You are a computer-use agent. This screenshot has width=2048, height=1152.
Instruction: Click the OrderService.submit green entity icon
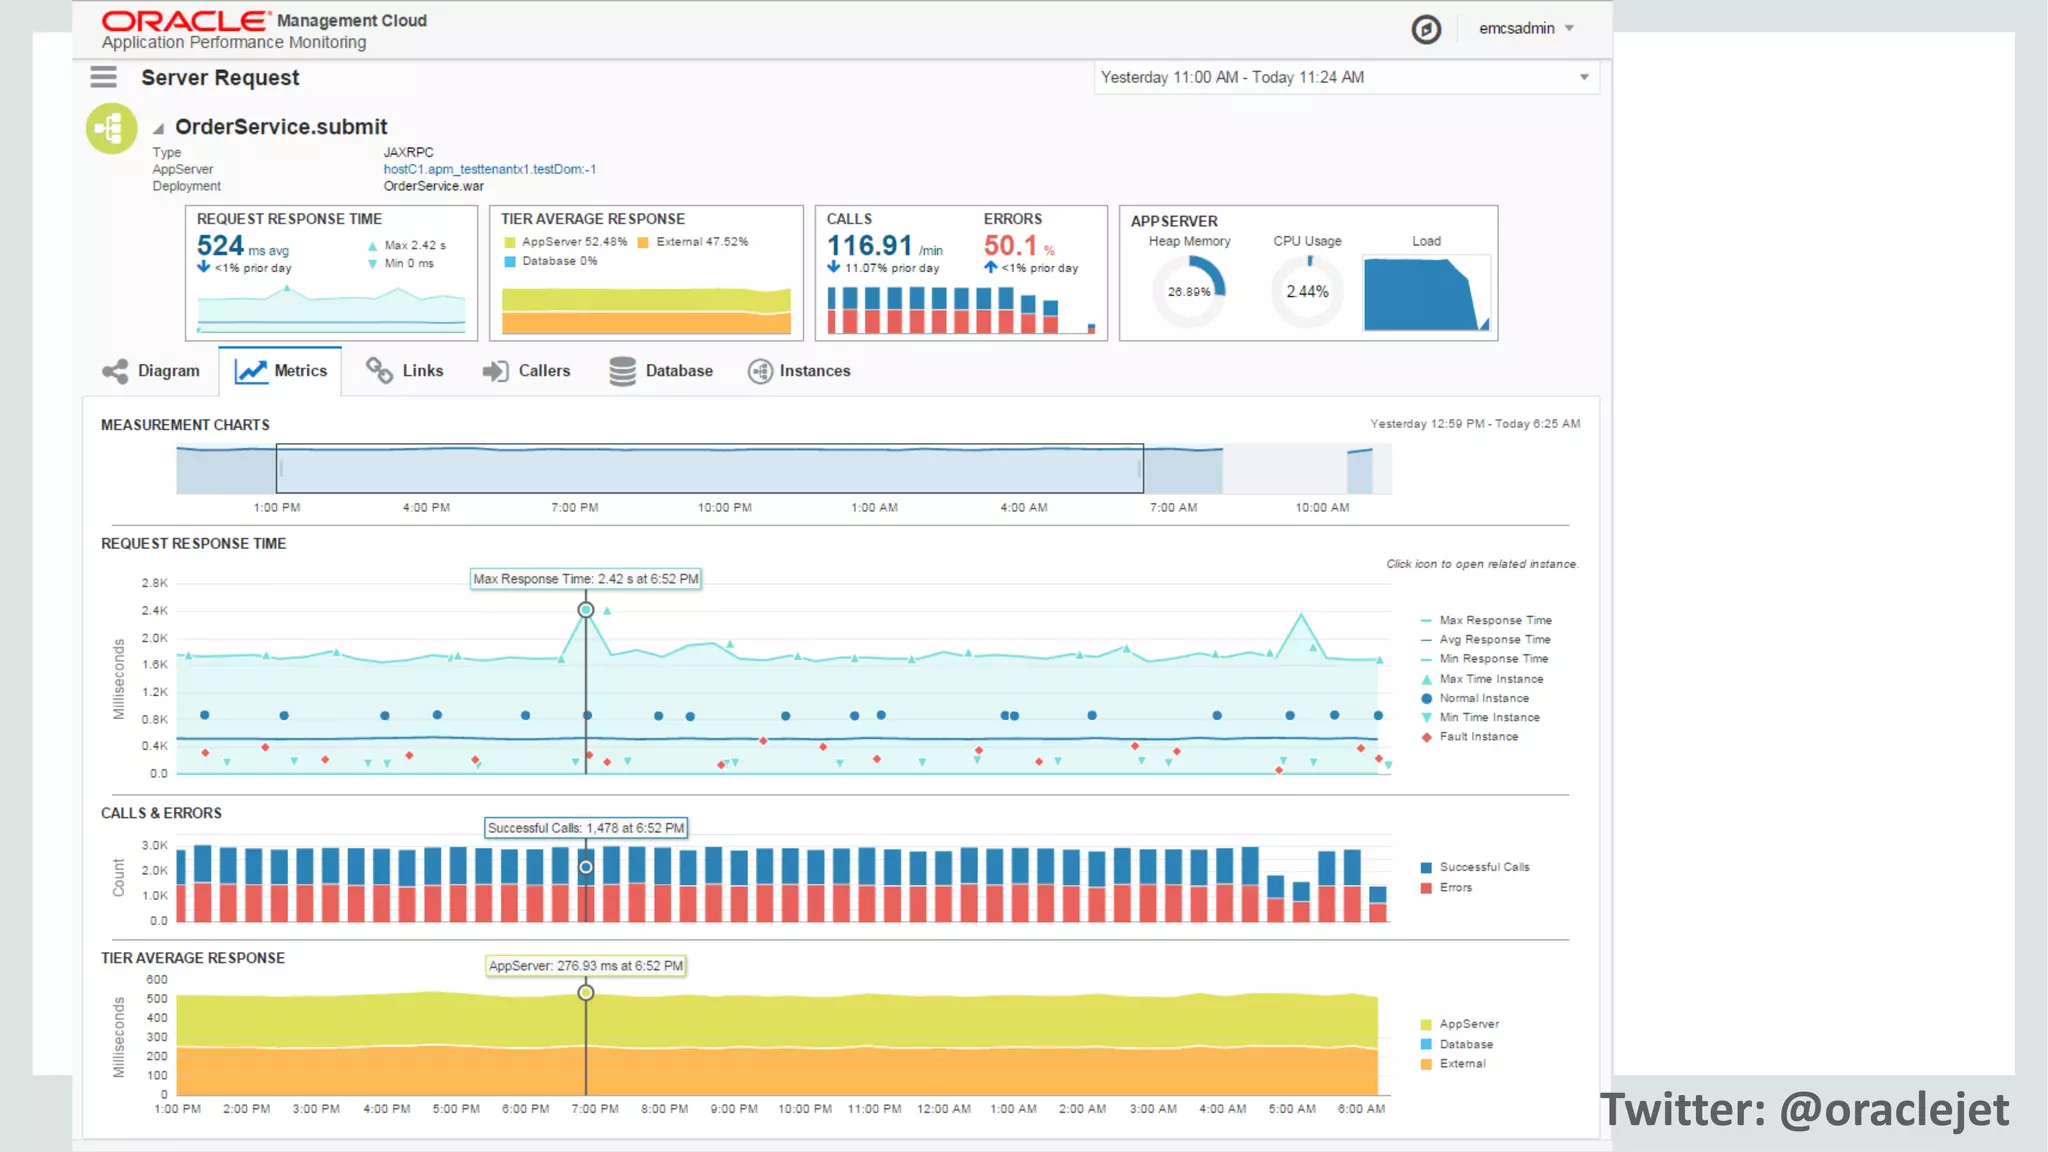pyautogui.click(x=111, y=128)
